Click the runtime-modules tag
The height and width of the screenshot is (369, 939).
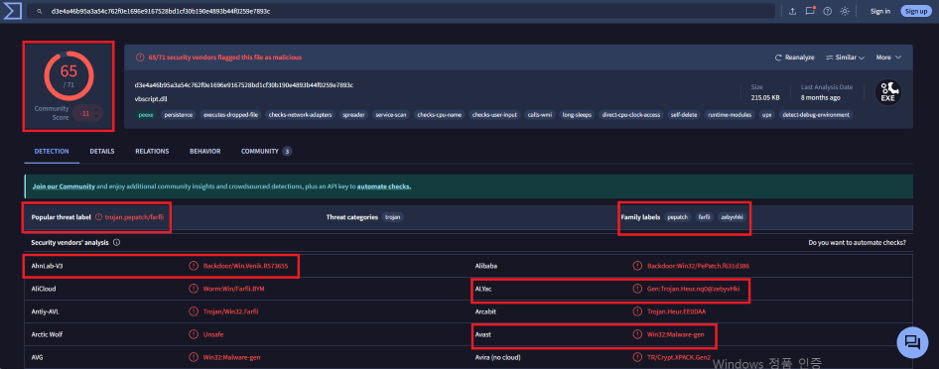click(730, 114)
